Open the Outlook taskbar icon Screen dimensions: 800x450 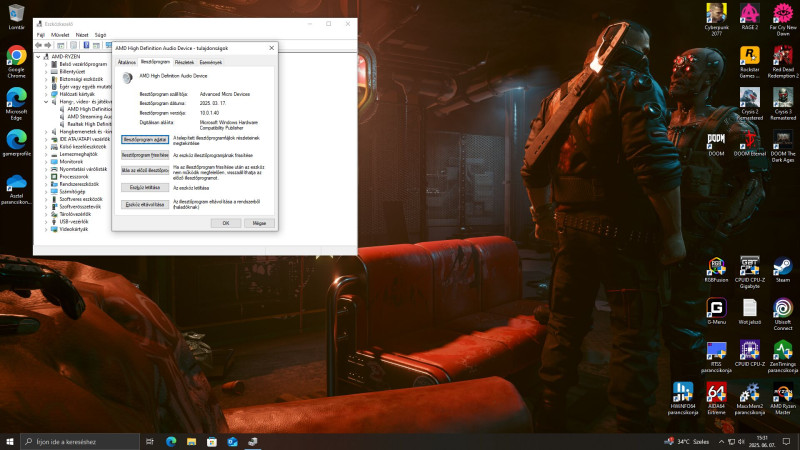232,442
